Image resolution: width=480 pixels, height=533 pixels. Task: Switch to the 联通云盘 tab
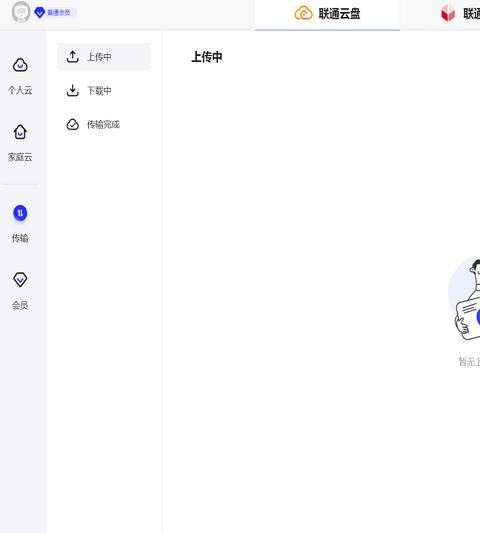click(327, 14)
